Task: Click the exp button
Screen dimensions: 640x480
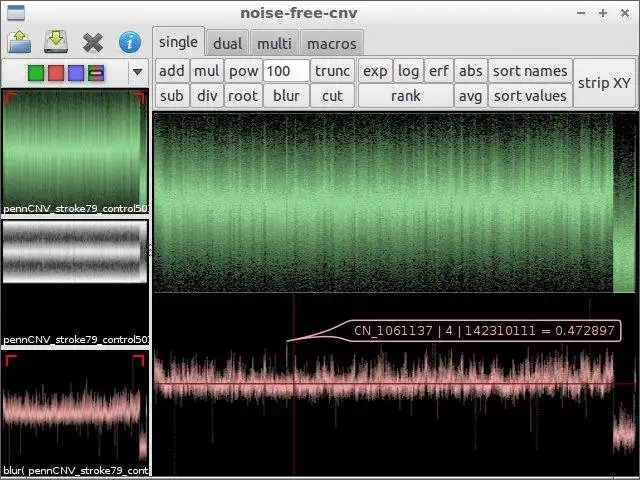Action: [x=375, y=71]
